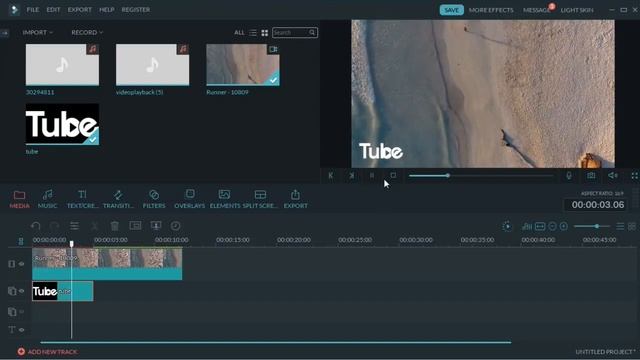Image resolution: width=640 pixels, height=360 pixels.
Task: Click the media search field
Action: tap(295, 32)
